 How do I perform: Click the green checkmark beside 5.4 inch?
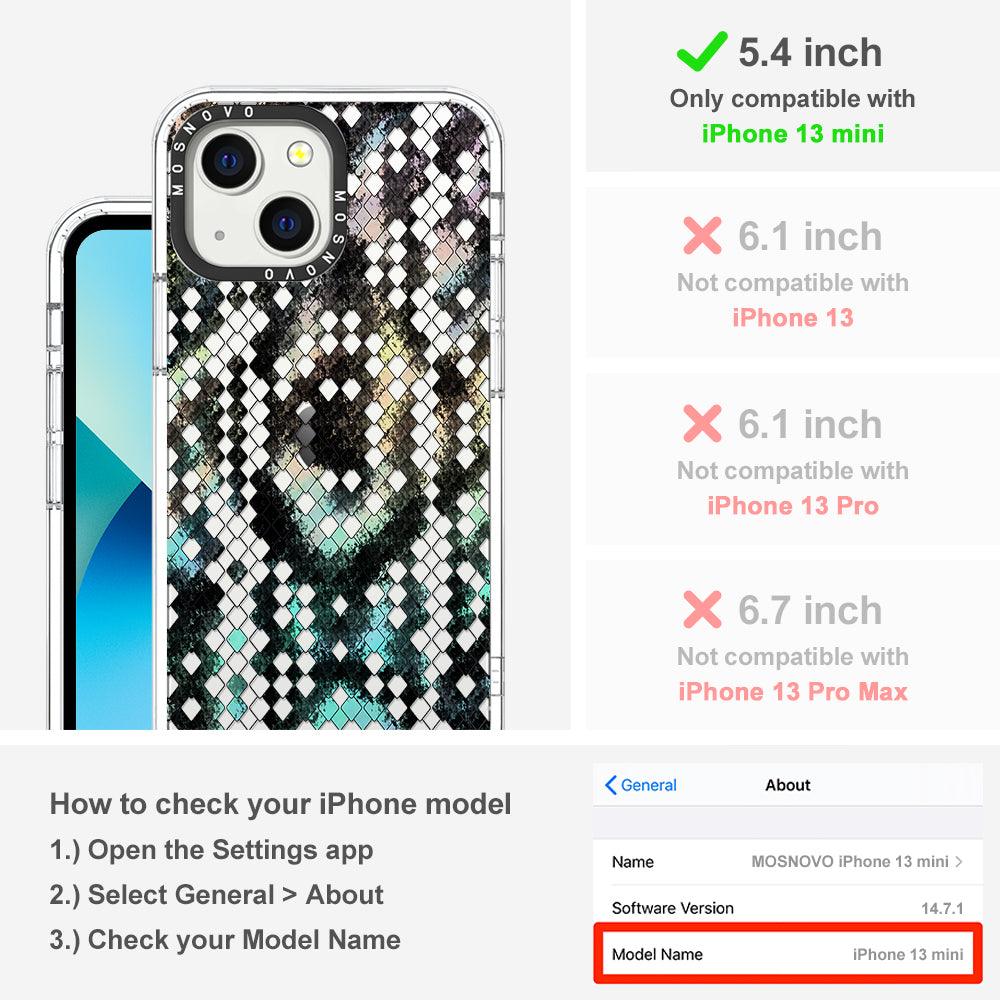[702, 51]
